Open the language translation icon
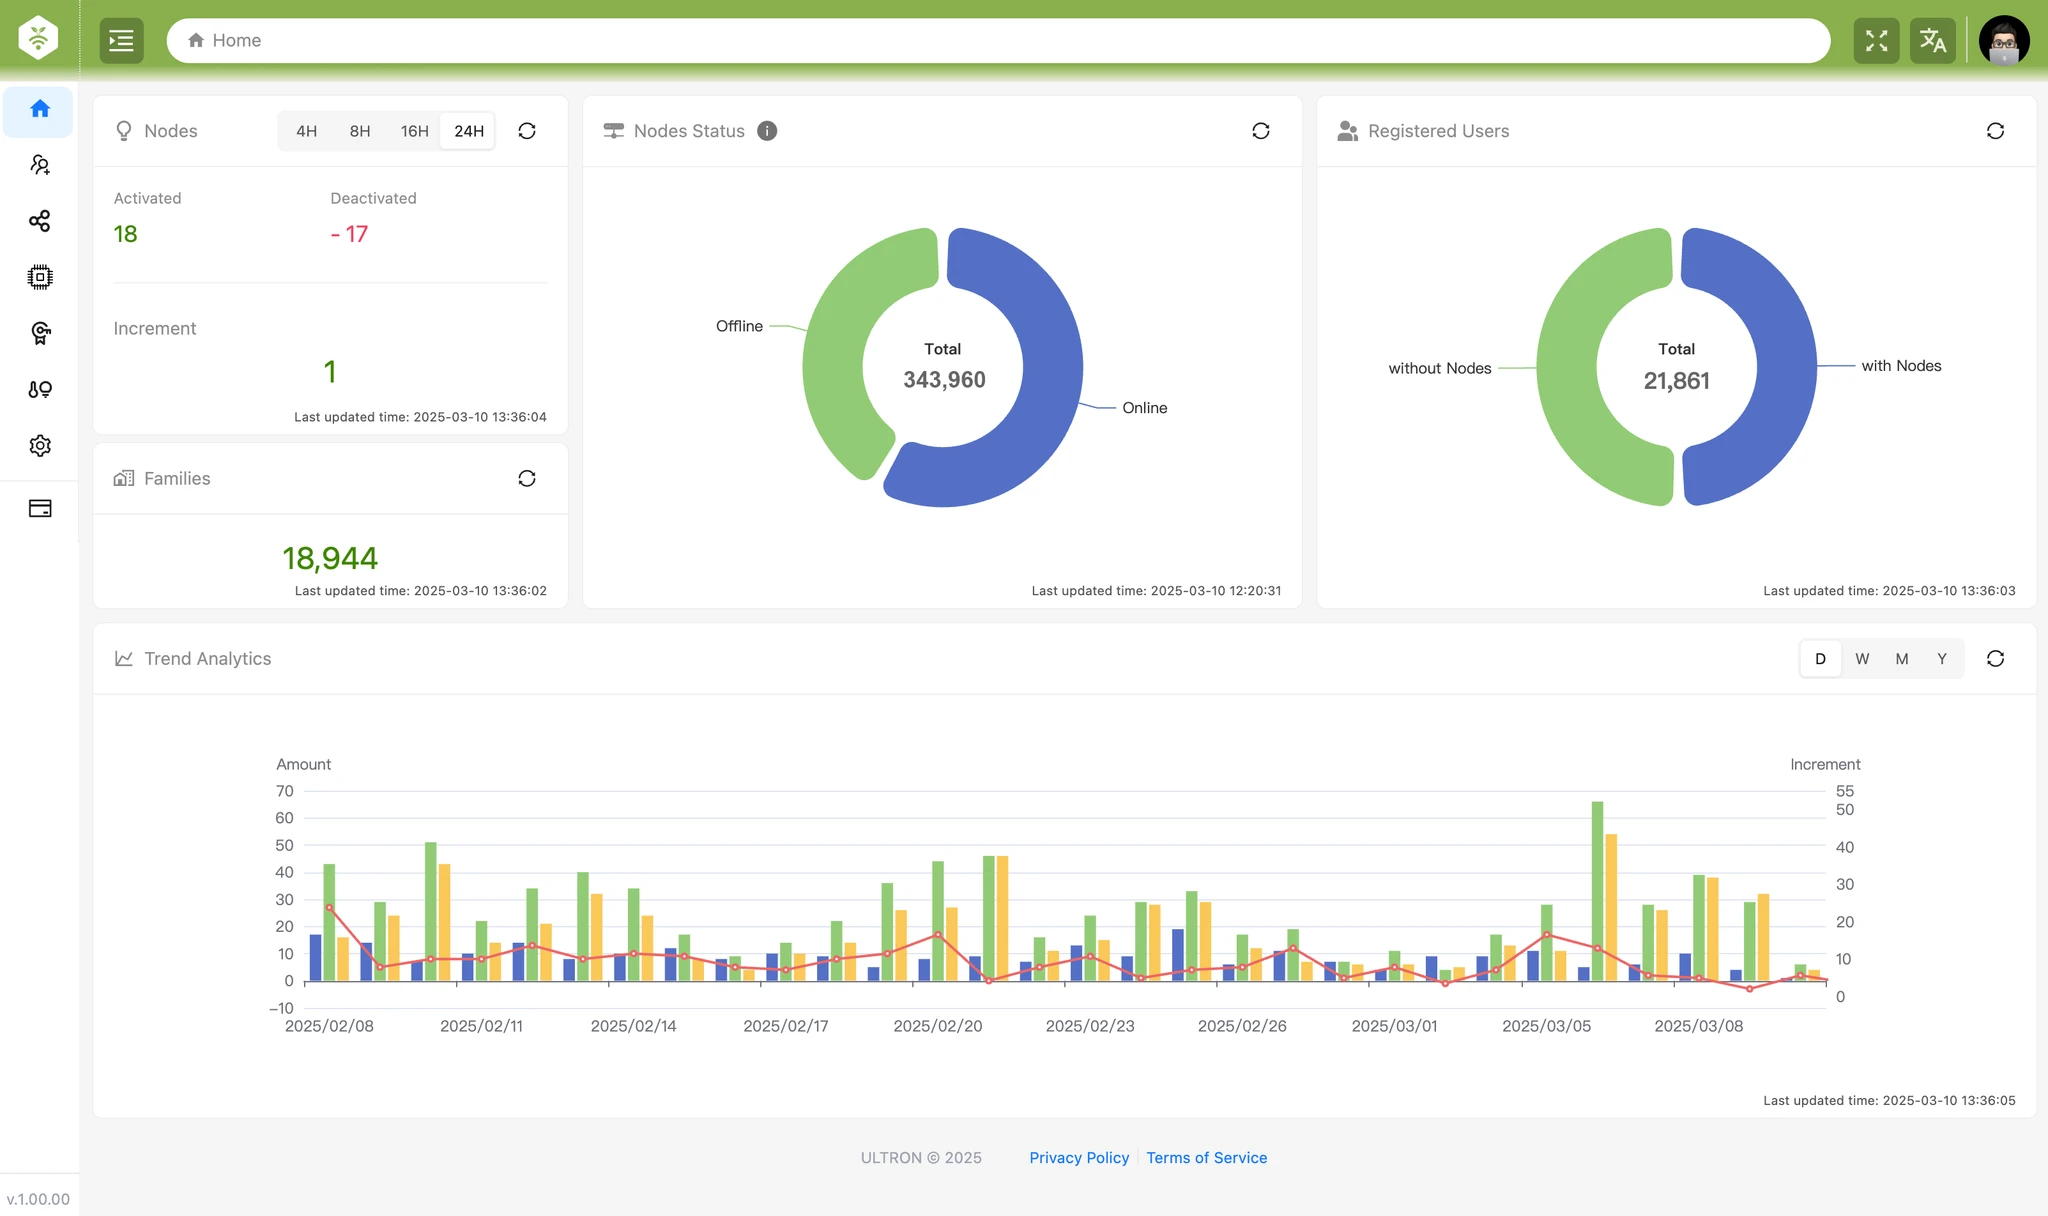 pyautogui.click(x=1932, y=41)
